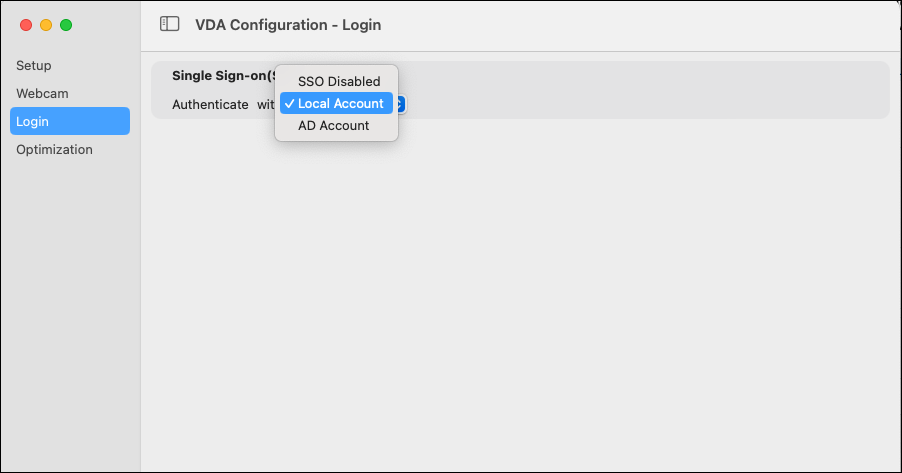
Task: Click the Single Sign-on heading
Action: tap(222, 75)
